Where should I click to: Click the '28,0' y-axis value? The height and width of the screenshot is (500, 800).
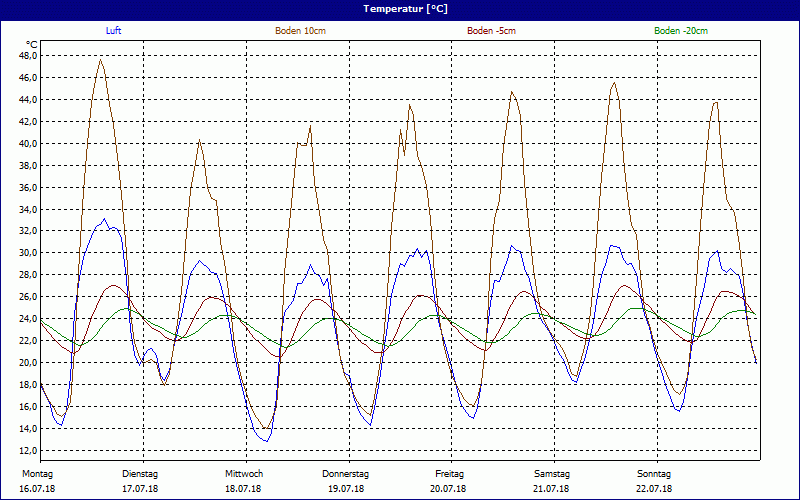(x=29, y=274)
